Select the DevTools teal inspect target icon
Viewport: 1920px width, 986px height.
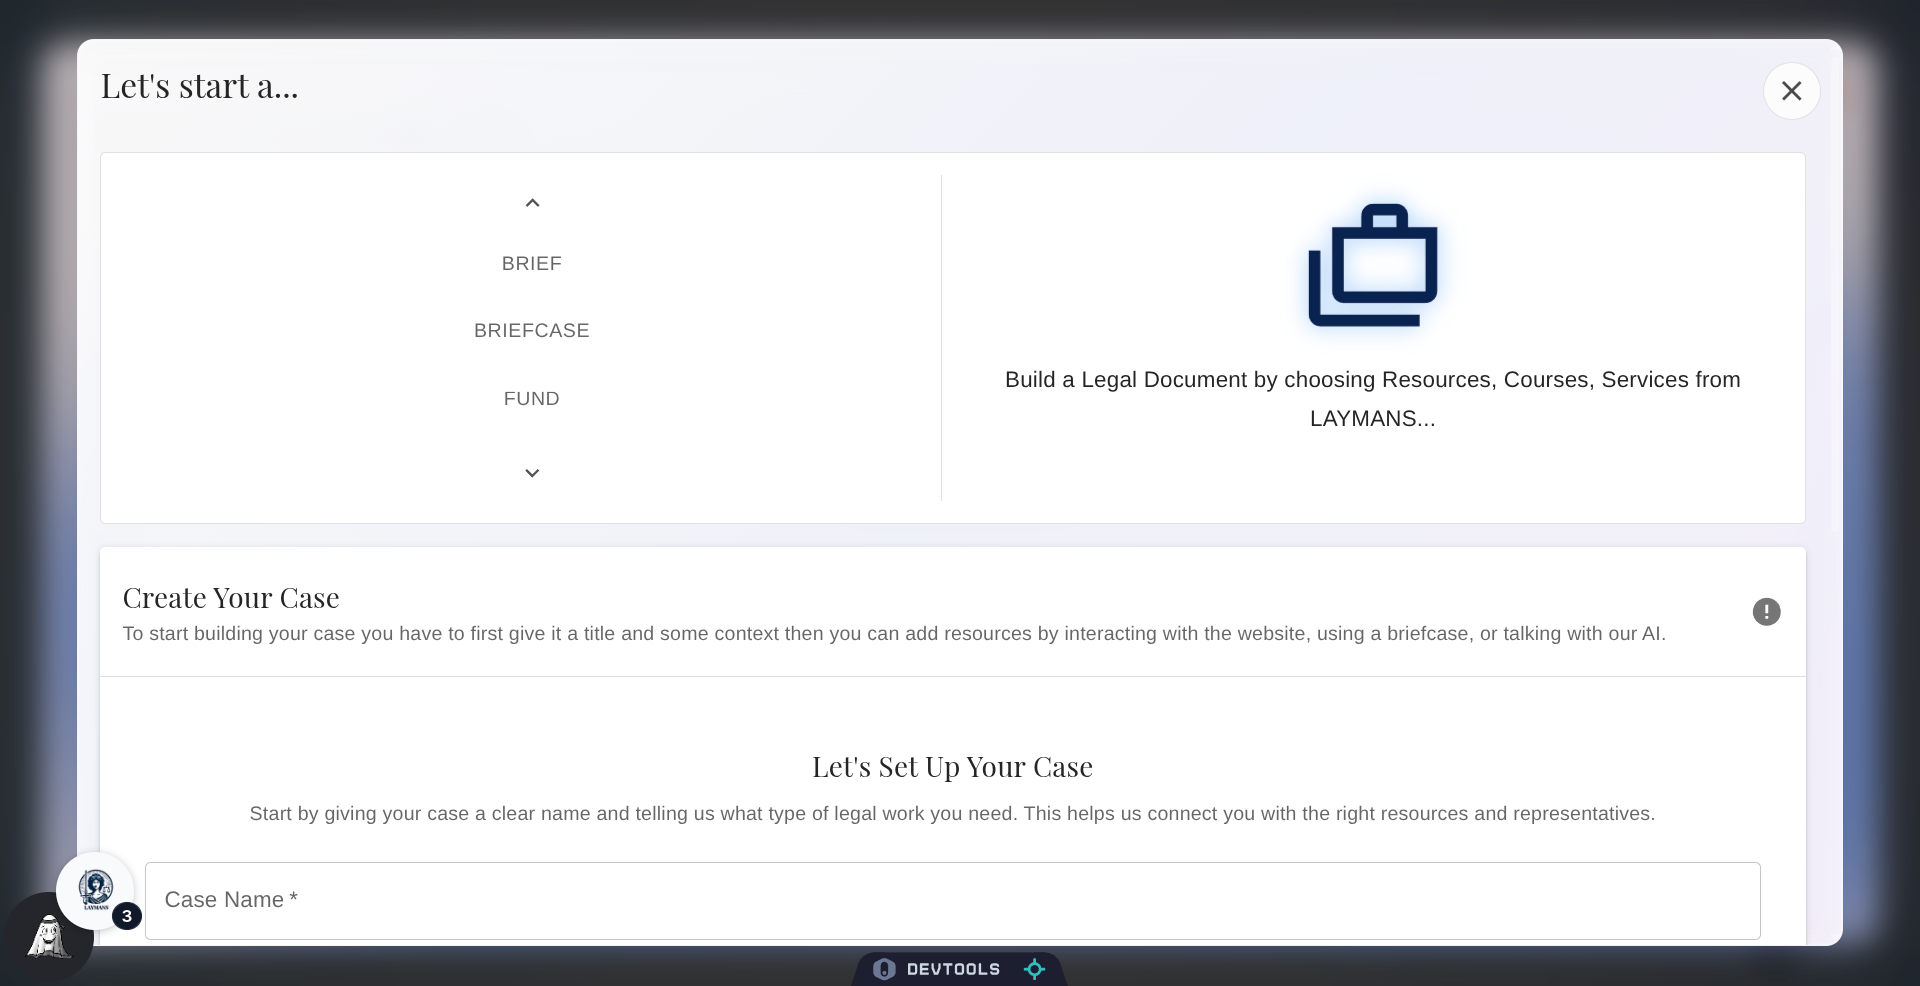pyautogui.click(x=1034, y=968)
